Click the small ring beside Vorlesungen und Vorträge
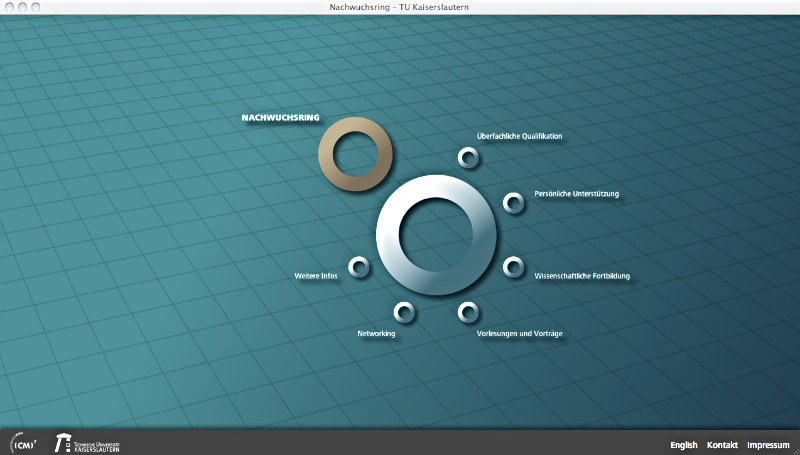The image size is (800, 455). pyautogui.click(x=468, y=312)
